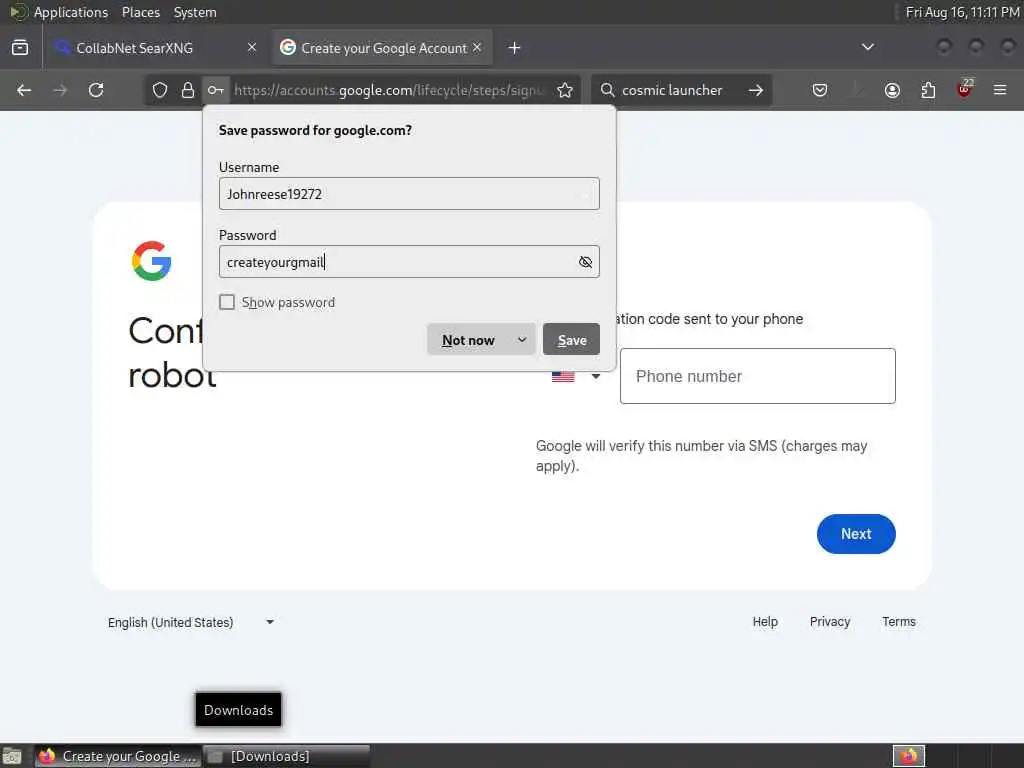This screenshot has height=768, width=1024.
Task: Open a new tab with plus button
Action: pos(515,48)
